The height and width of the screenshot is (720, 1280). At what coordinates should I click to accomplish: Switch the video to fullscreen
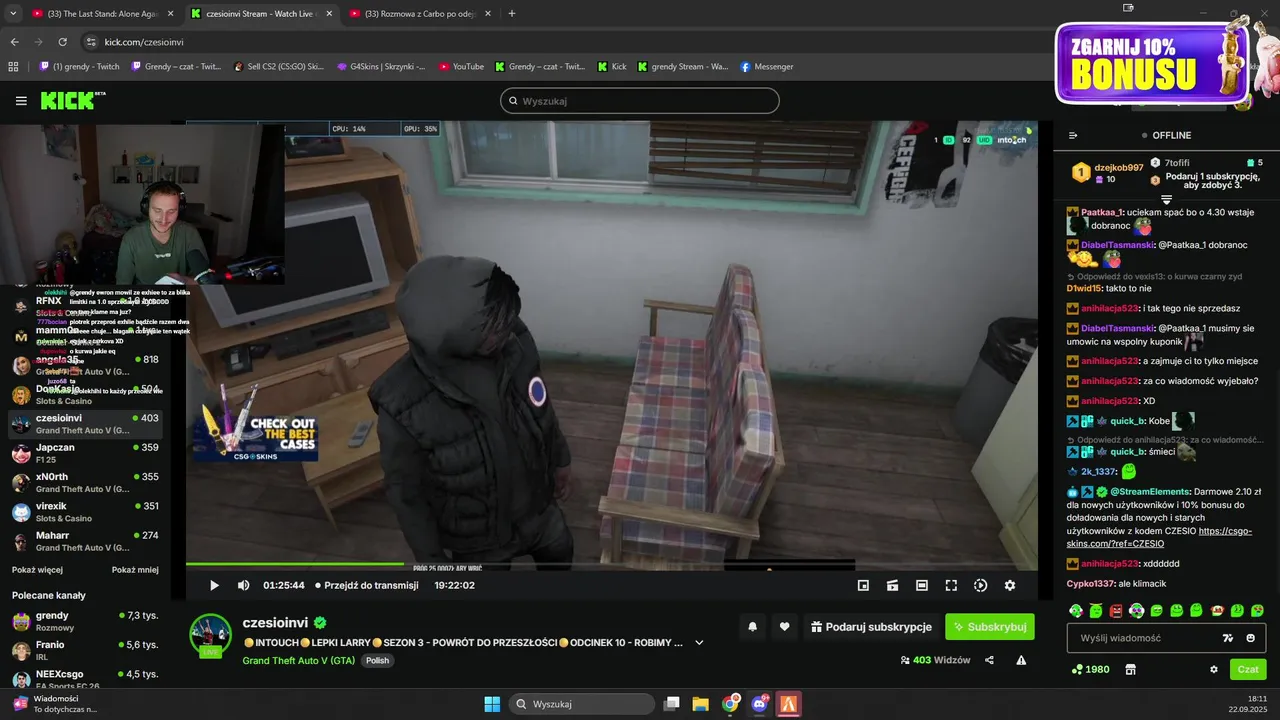[x=951, y=585]
